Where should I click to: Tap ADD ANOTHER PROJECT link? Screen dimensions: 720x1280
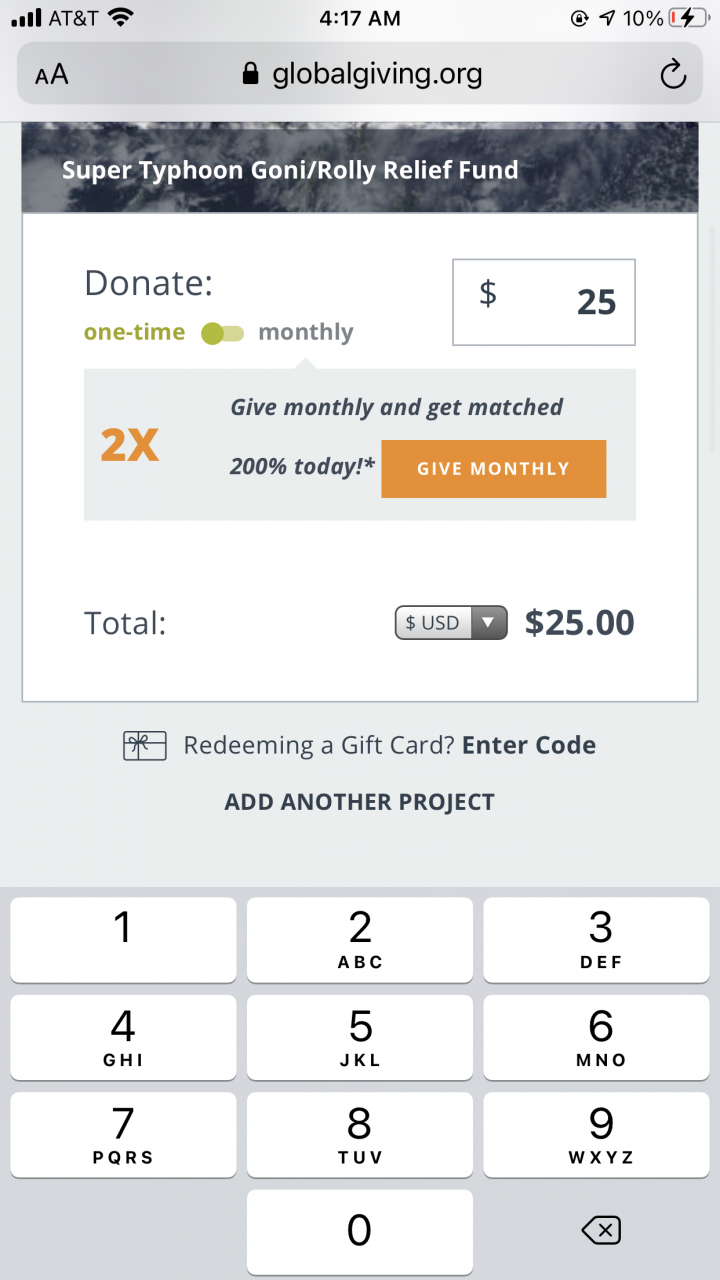(x=359, y=802)
